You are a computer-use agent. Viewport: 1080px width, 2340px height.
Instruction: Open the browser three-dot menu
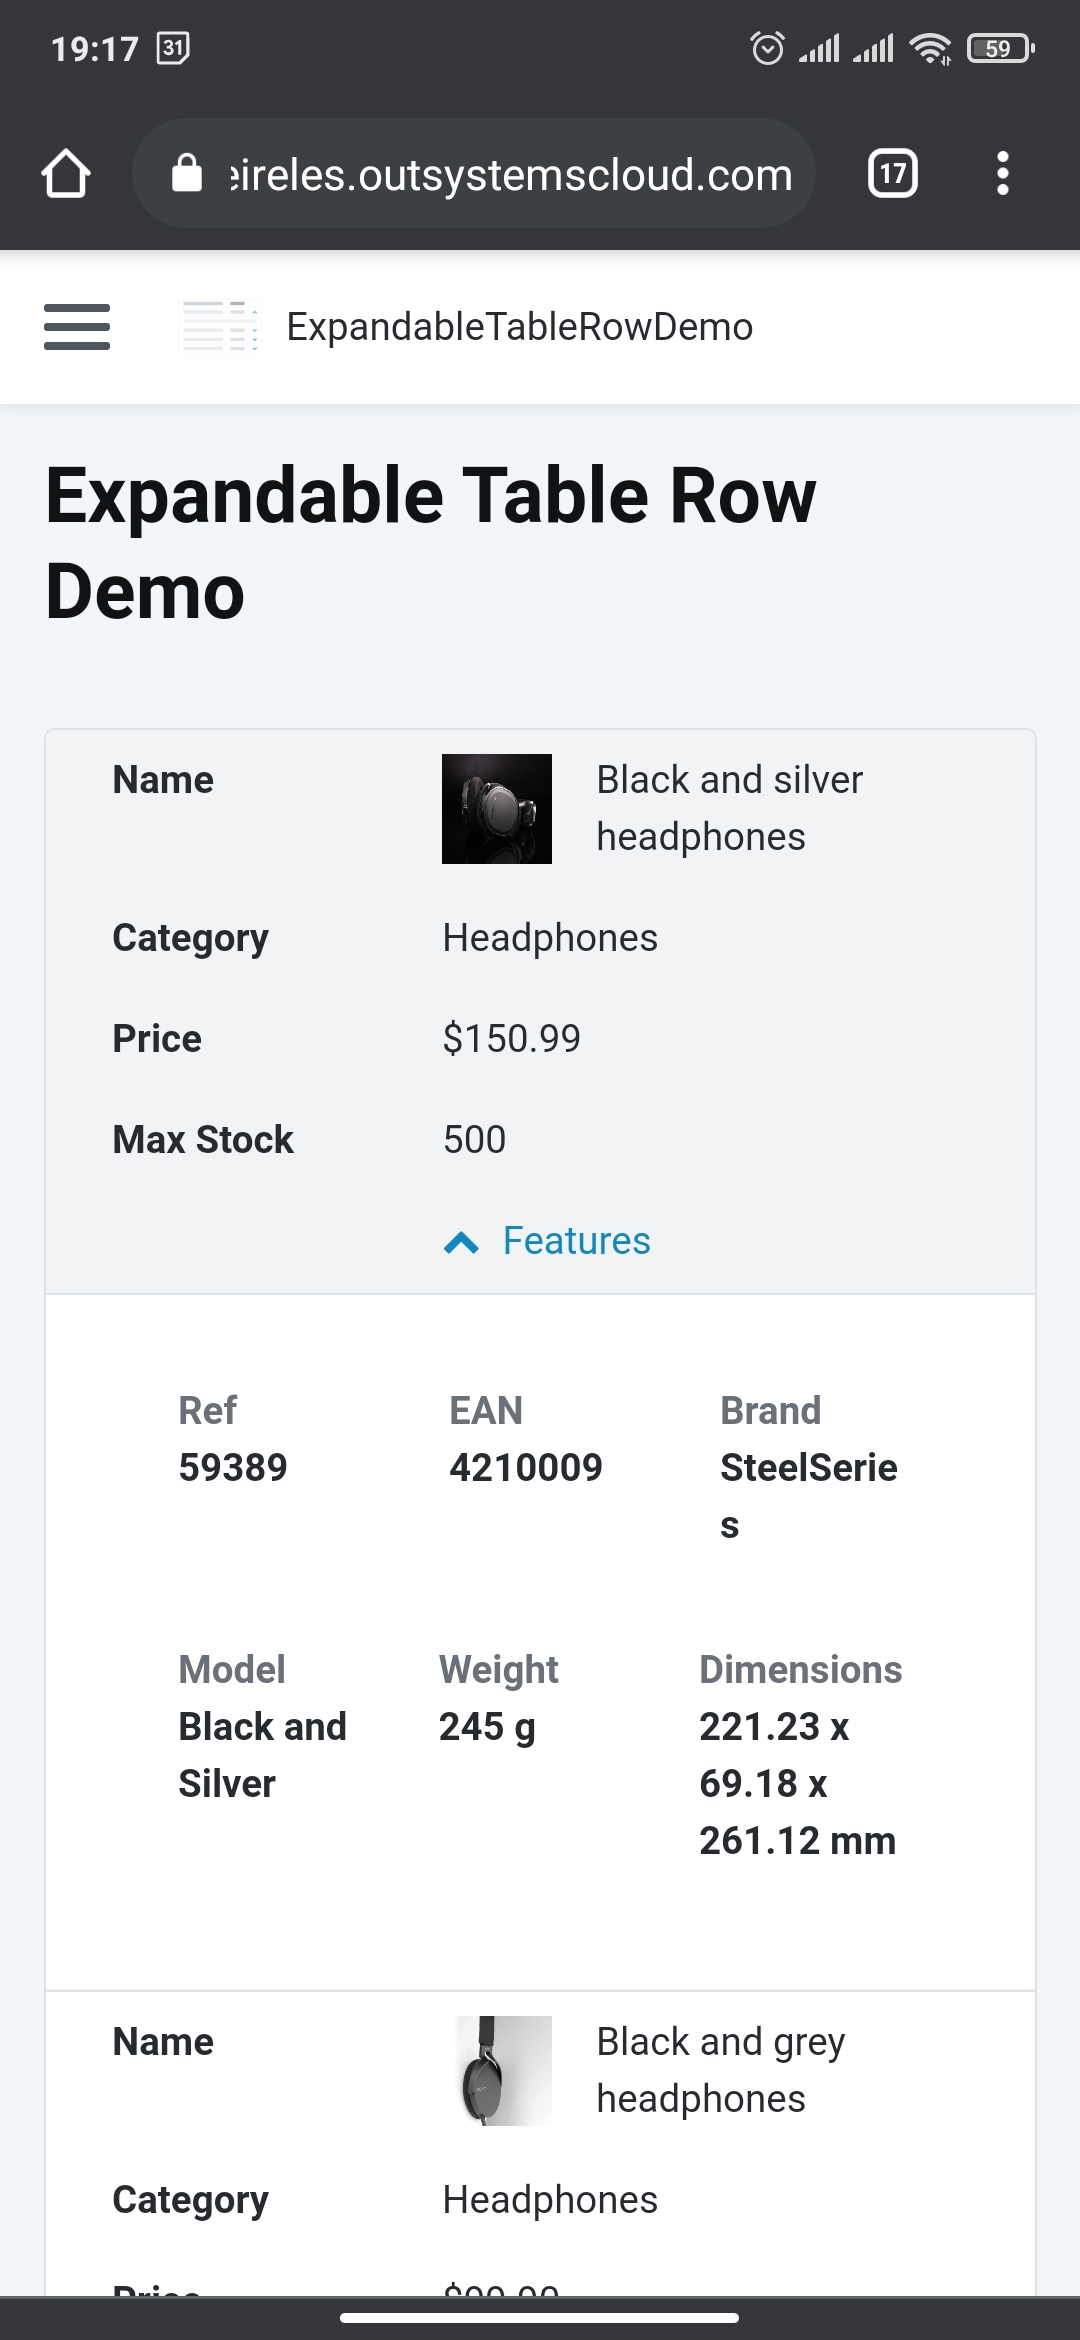click(1002, 174)
